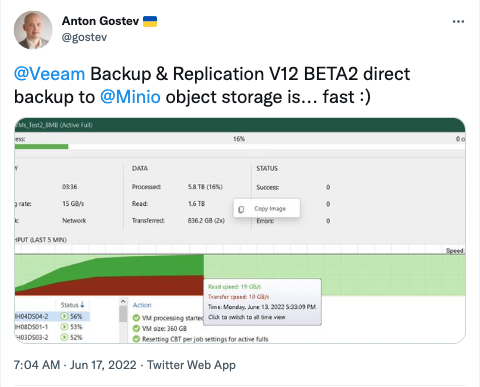Click the checkmark beside VM processing started
This screenshot has width=480, height=387.
click(x=136, y=318)
